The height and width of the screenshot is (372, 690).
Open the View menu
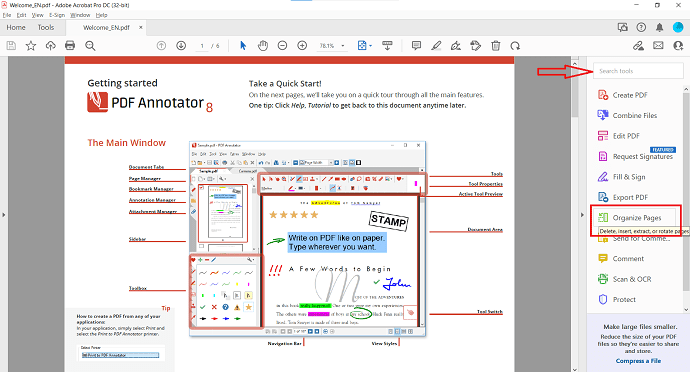37,15
